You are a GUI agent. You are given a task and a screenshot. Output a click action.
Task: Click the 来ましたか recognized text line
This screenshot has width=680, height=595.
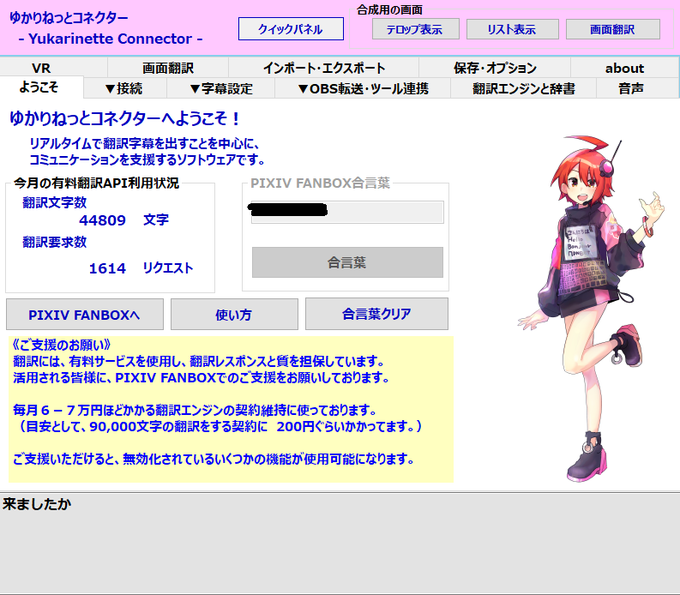37,504
